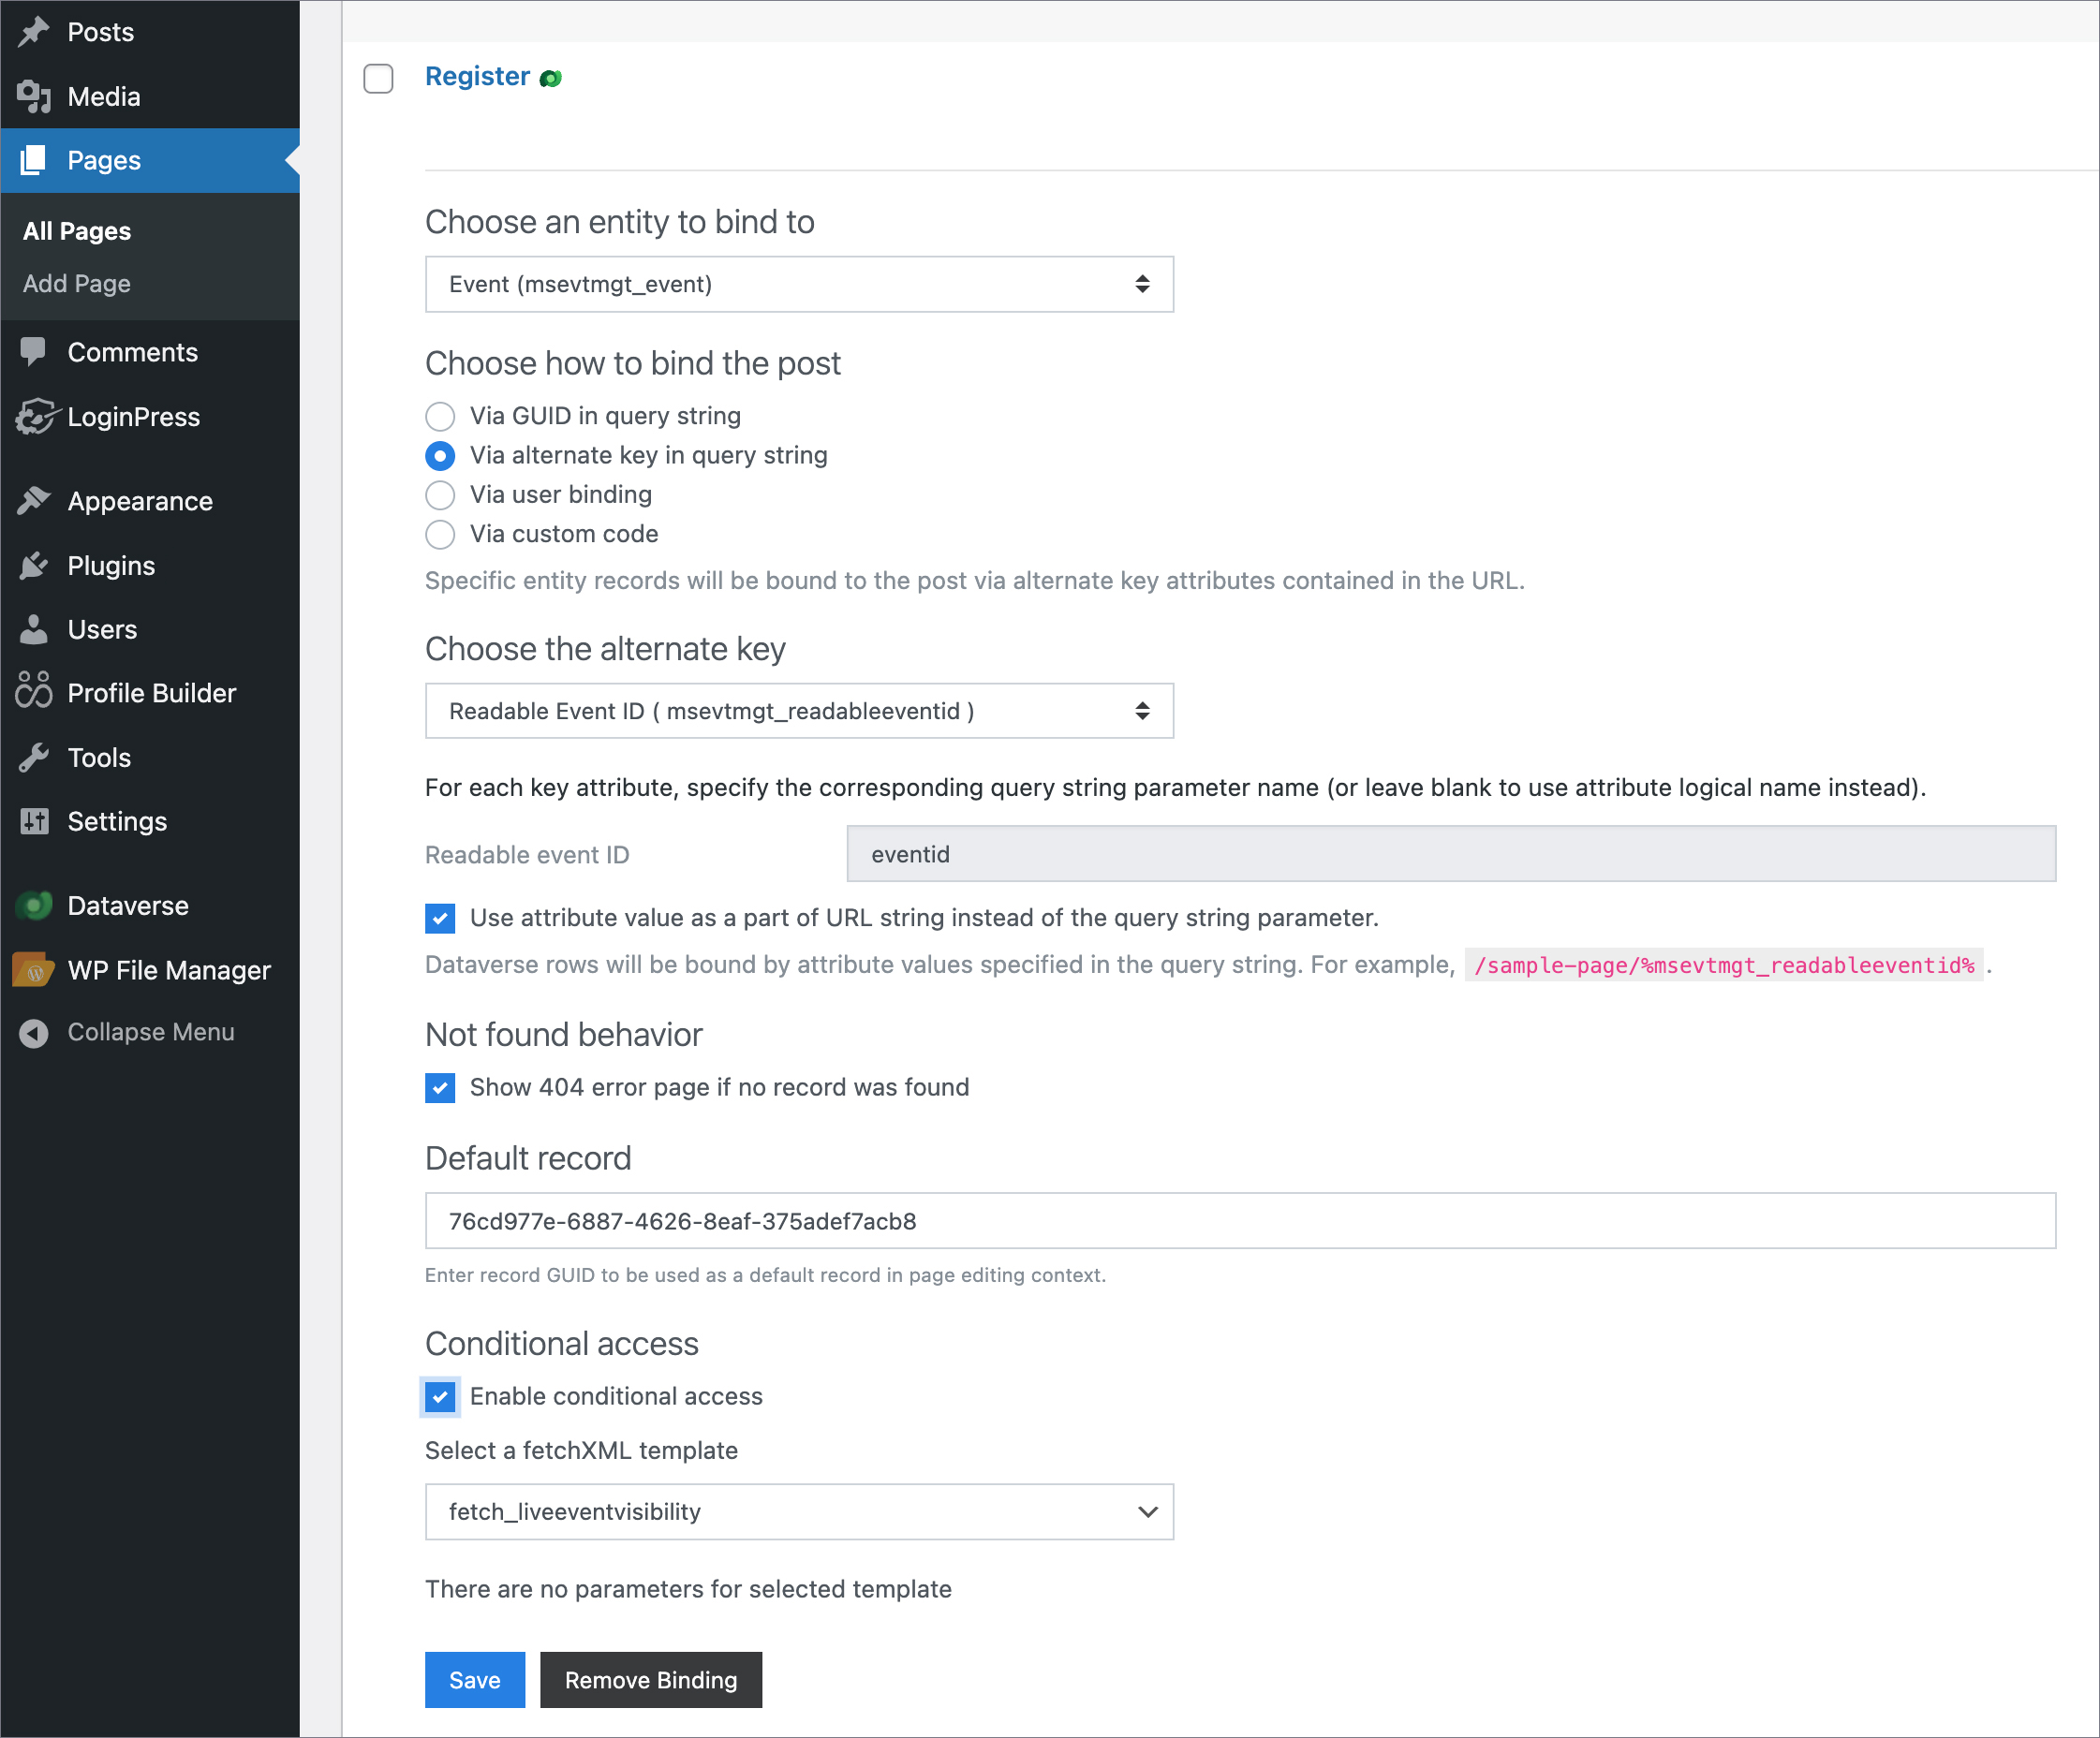This screenshot has height=1738, width=2100.
Task: Click the Remove Binding button
Action: [651, 1680]
